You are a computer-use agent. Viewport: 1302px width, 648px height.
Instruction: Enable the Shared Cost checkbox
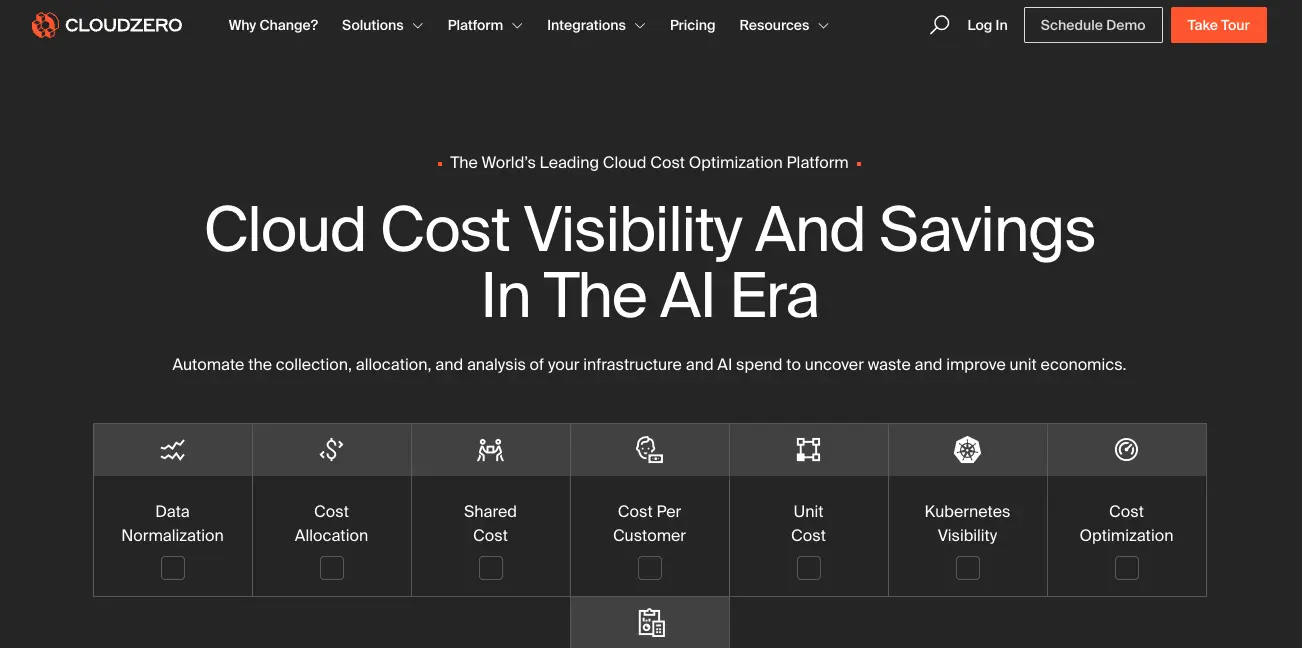[491, 568]
